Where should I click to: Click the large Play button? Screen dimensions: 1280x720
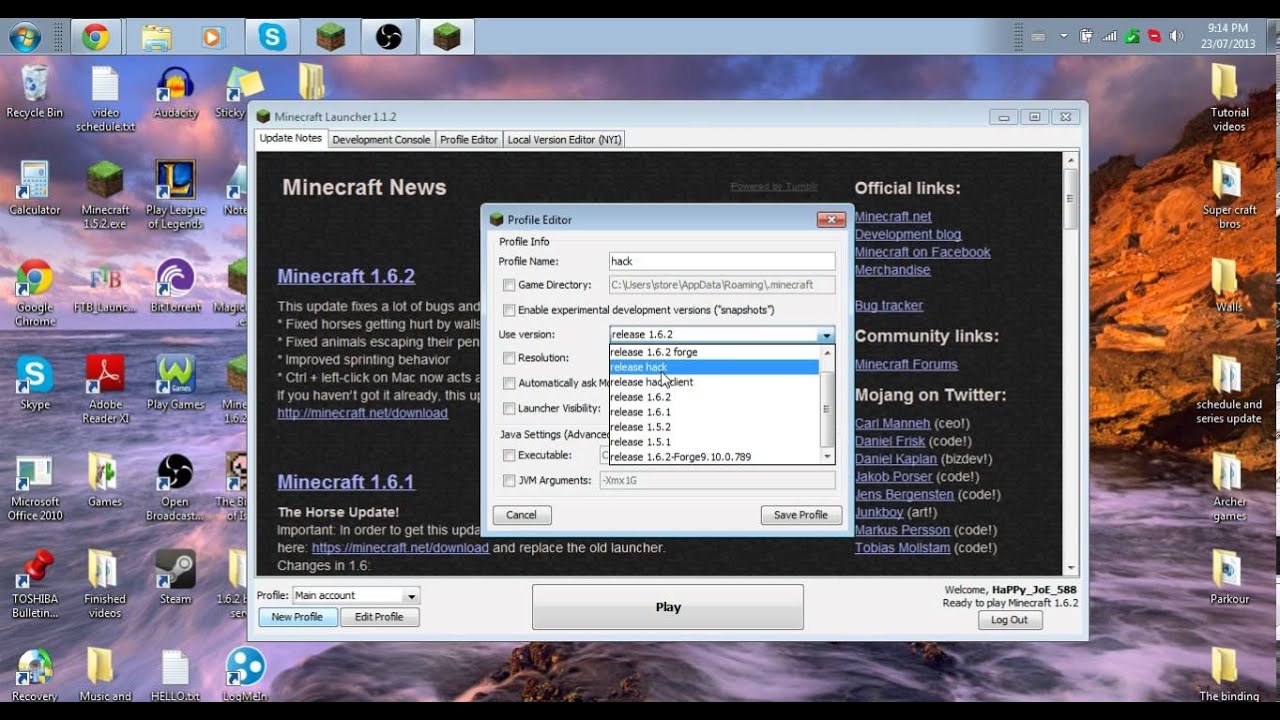[667, 607]
